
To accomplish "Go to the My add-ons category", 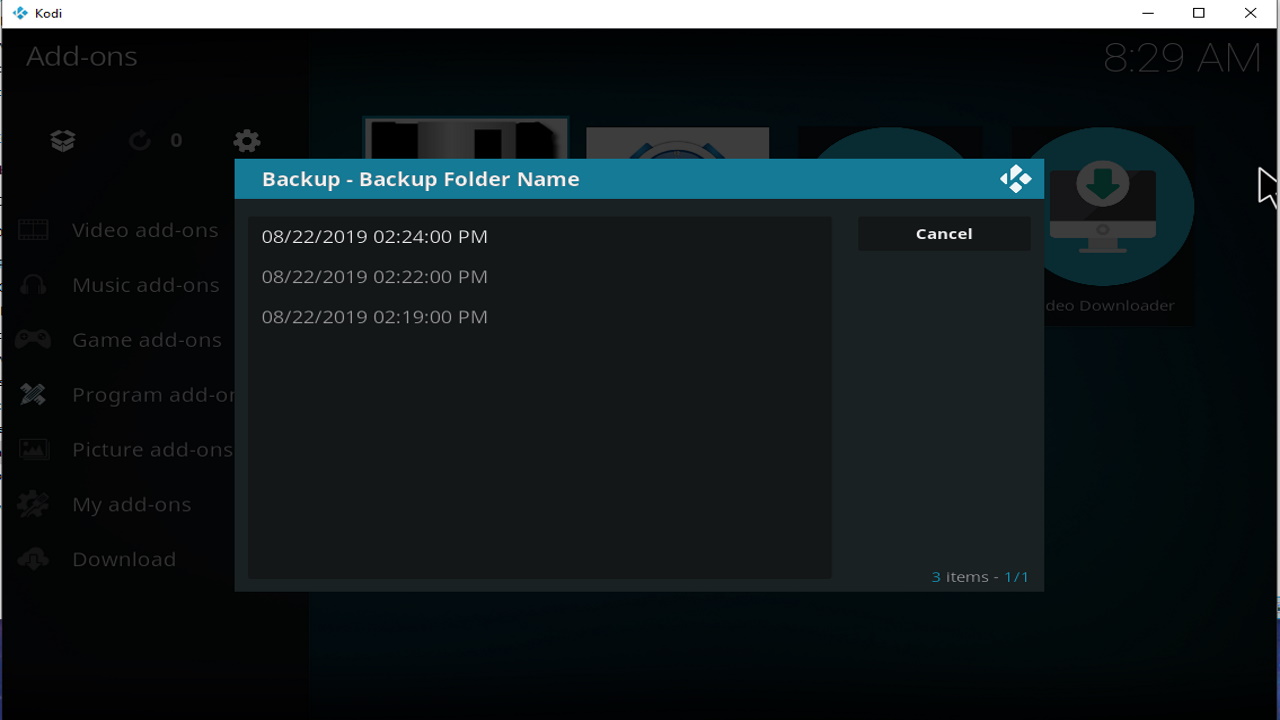I will tap(131, 505).
